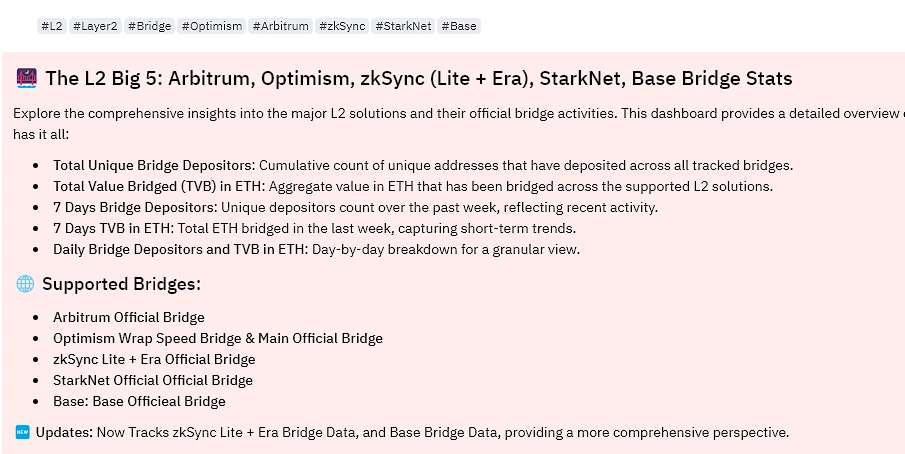Select the #Optimism tag
905x454 pixels.
click(x=212, y=26)
